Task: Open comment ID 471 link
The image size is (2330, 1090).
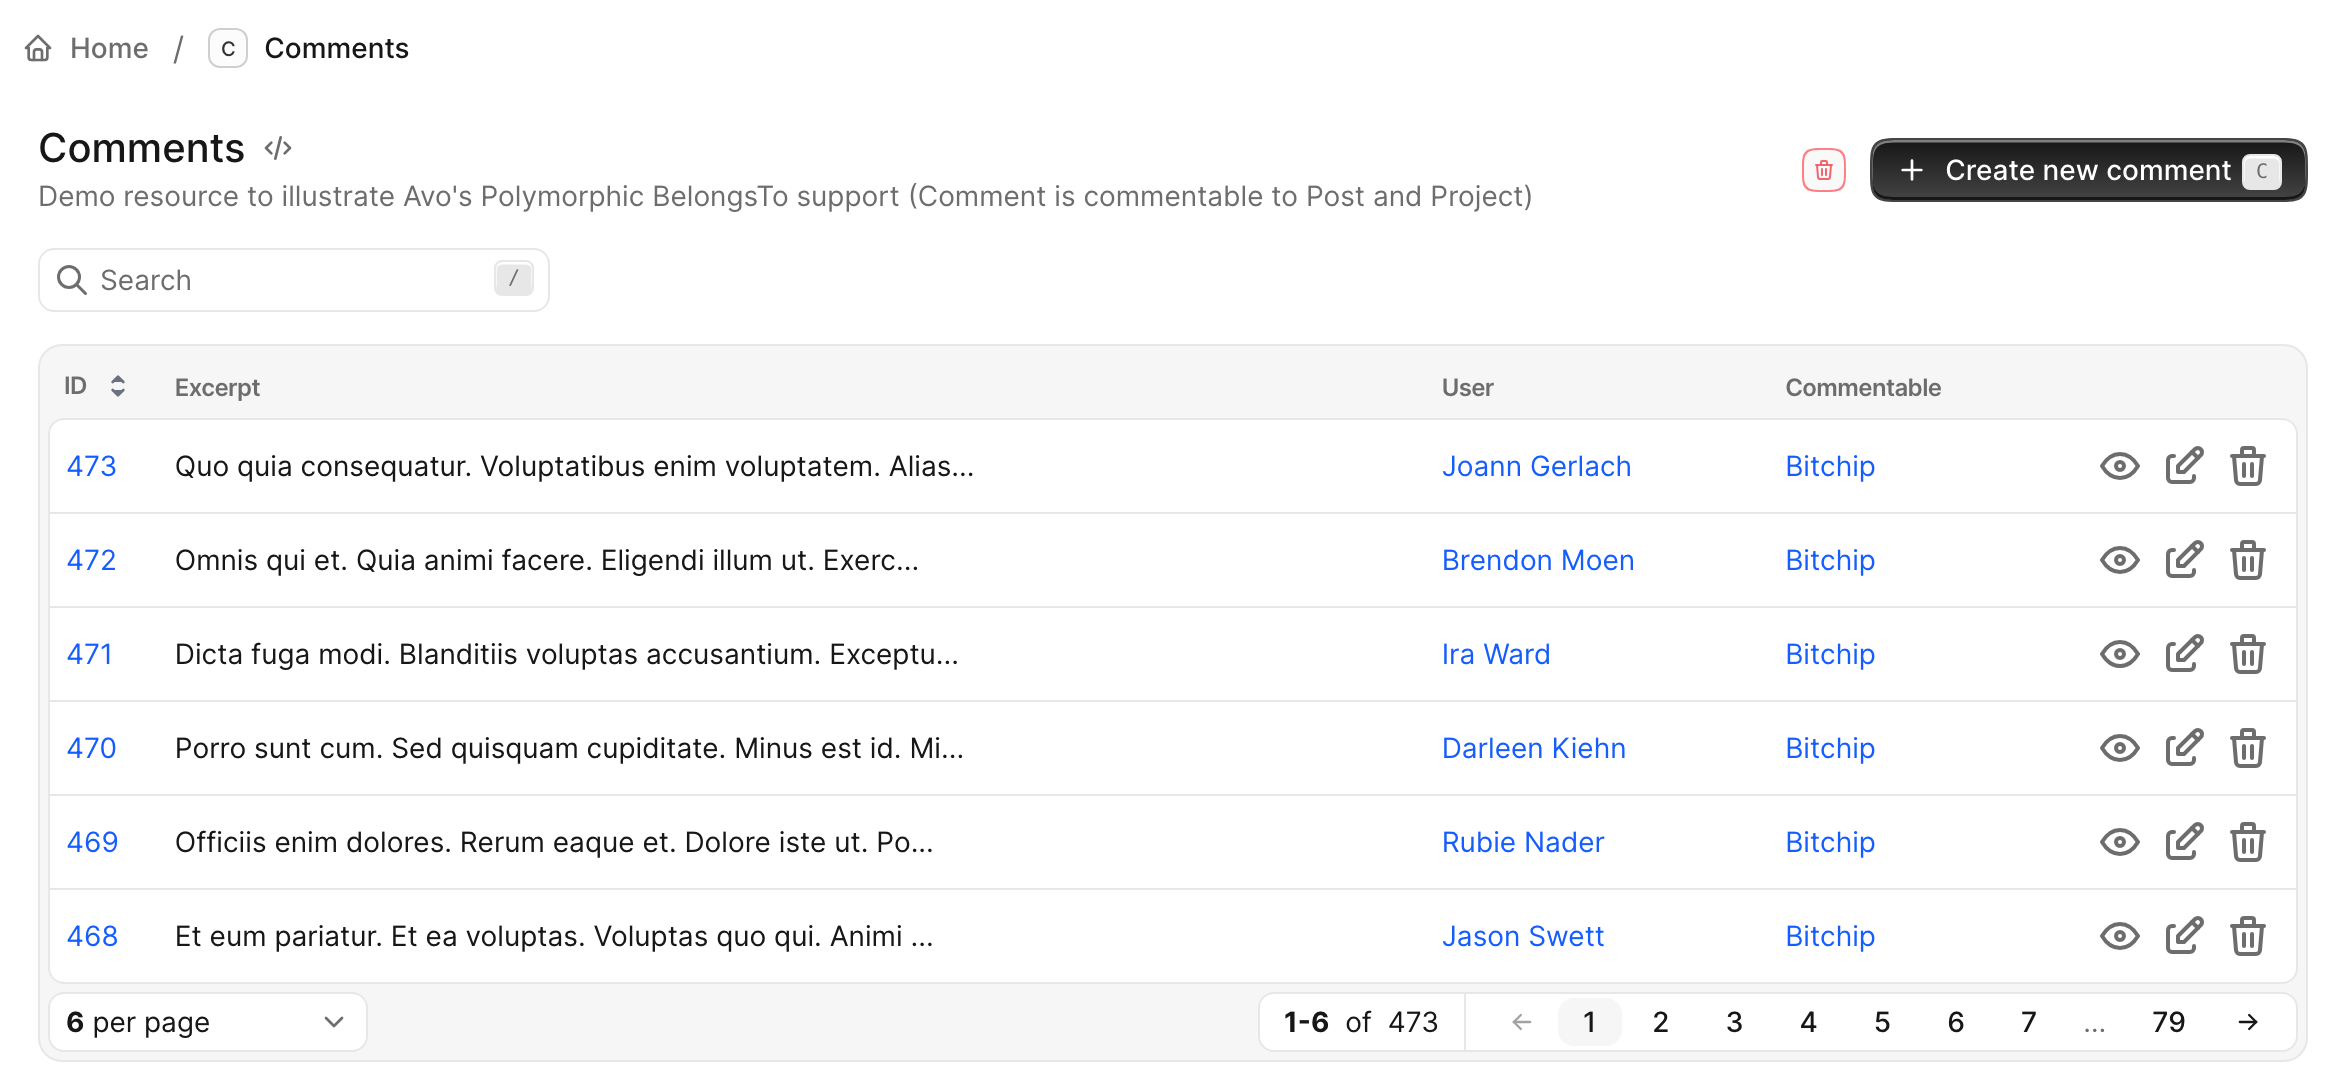Action: coord(89,654)
